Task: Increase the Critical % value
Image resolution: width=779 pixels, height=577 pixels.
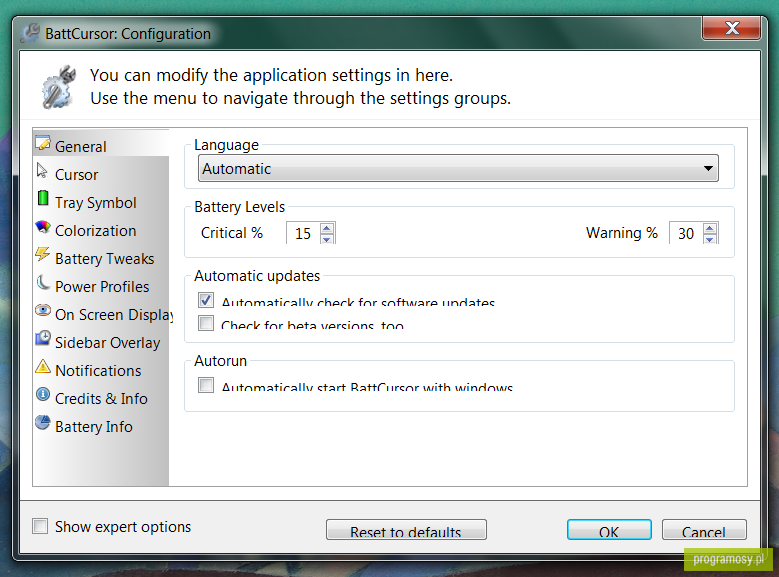Action: click(x=326, y=228)
